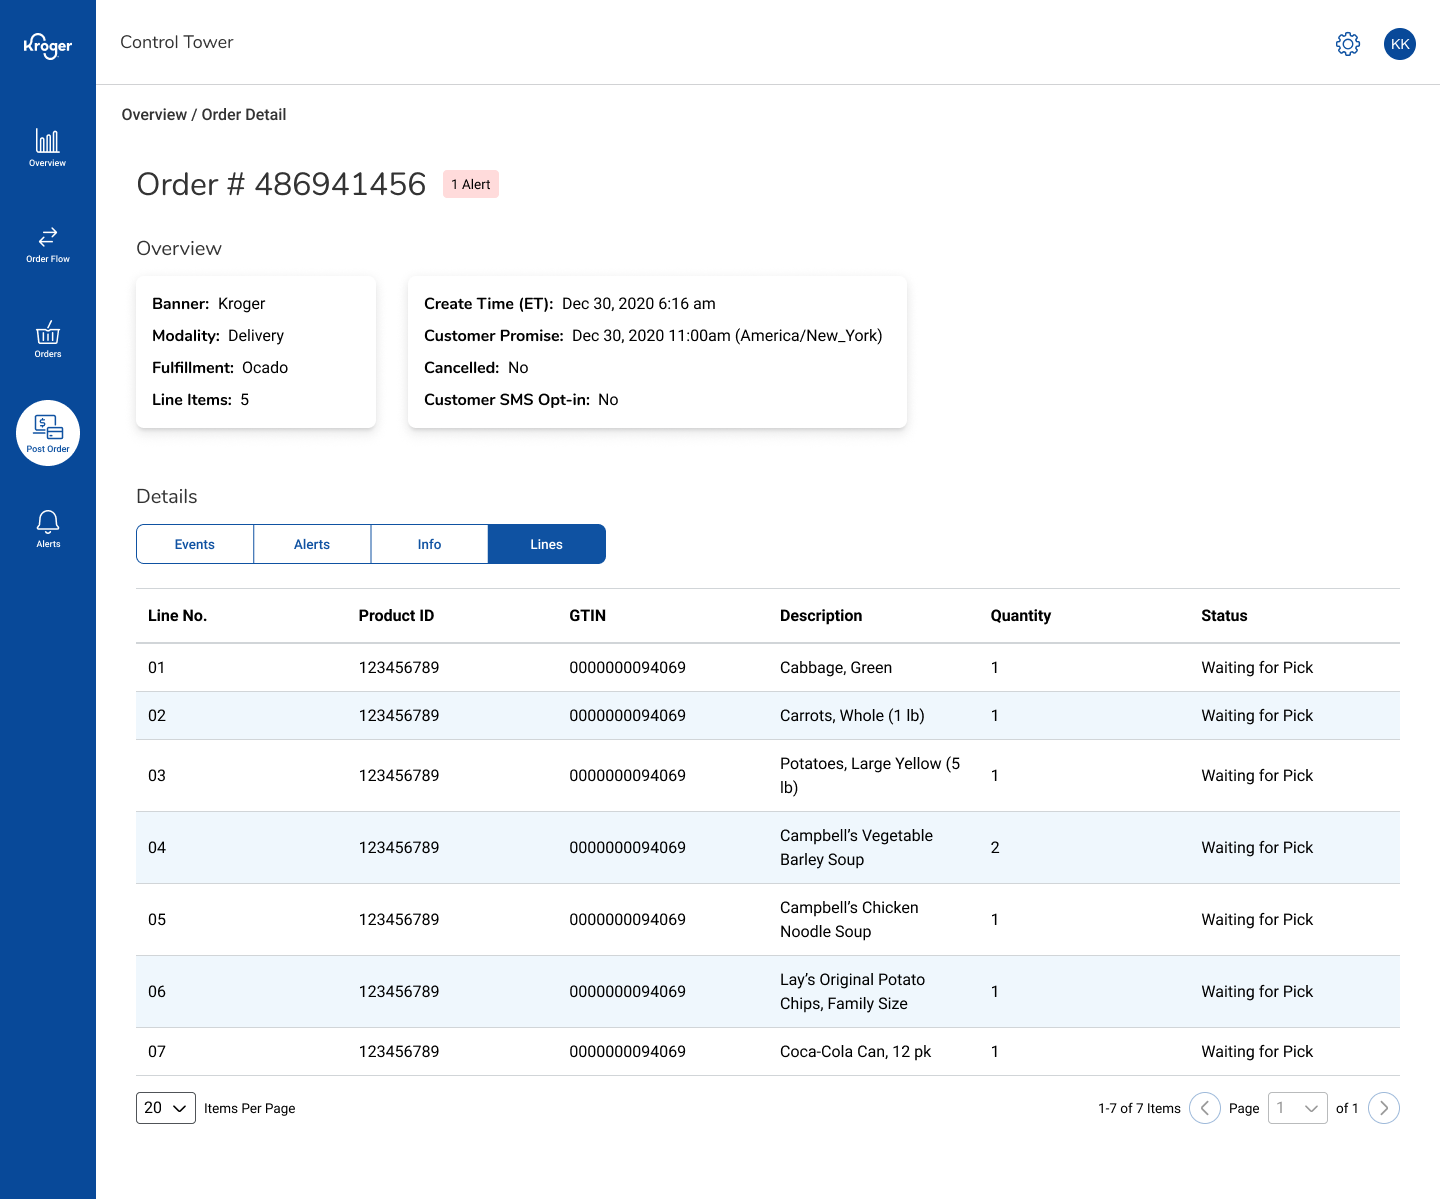This screenshot has width=1440, height=1199.
Task: Select the Coca-Cola Can, 12 pk cell
Action: 855,1052
